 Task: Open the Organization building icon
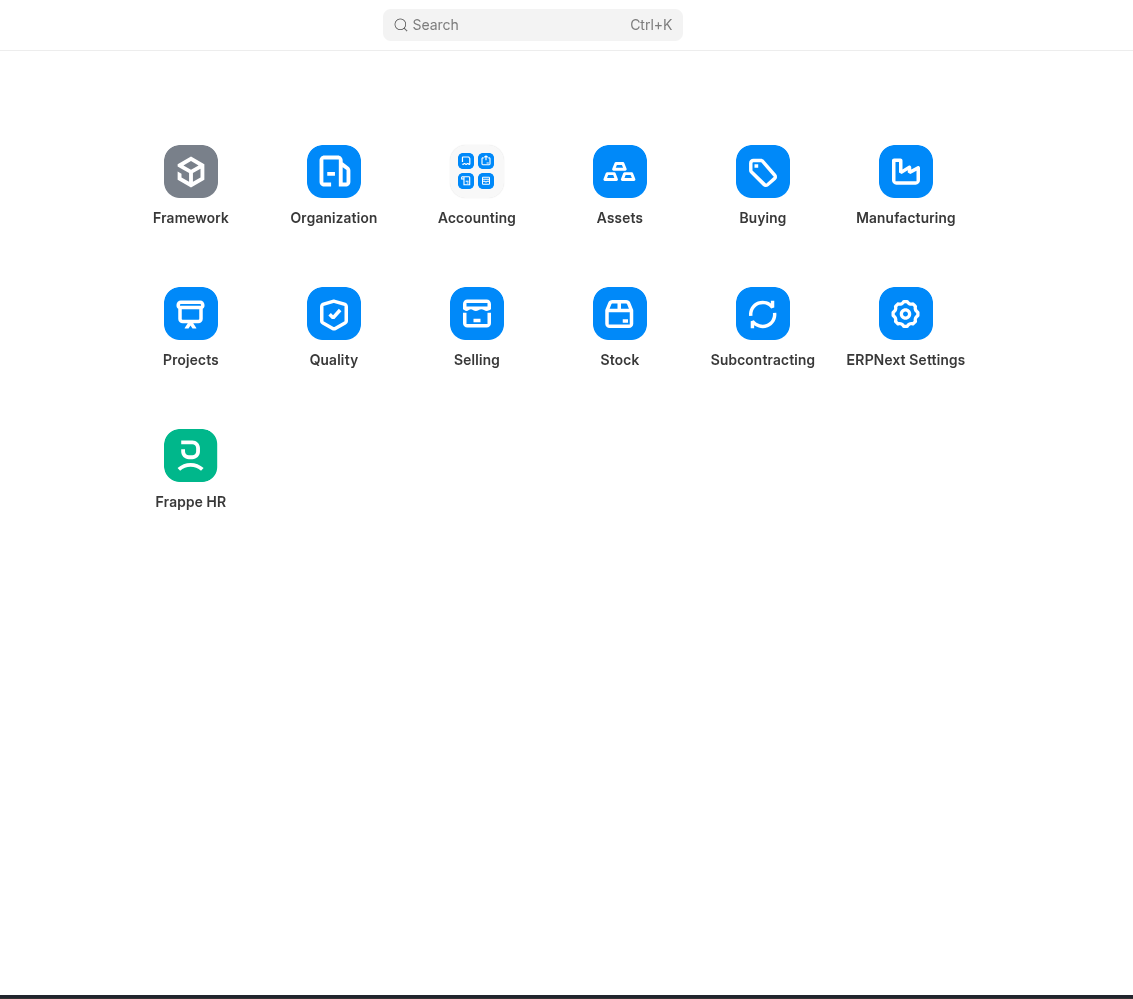[334, 171]
